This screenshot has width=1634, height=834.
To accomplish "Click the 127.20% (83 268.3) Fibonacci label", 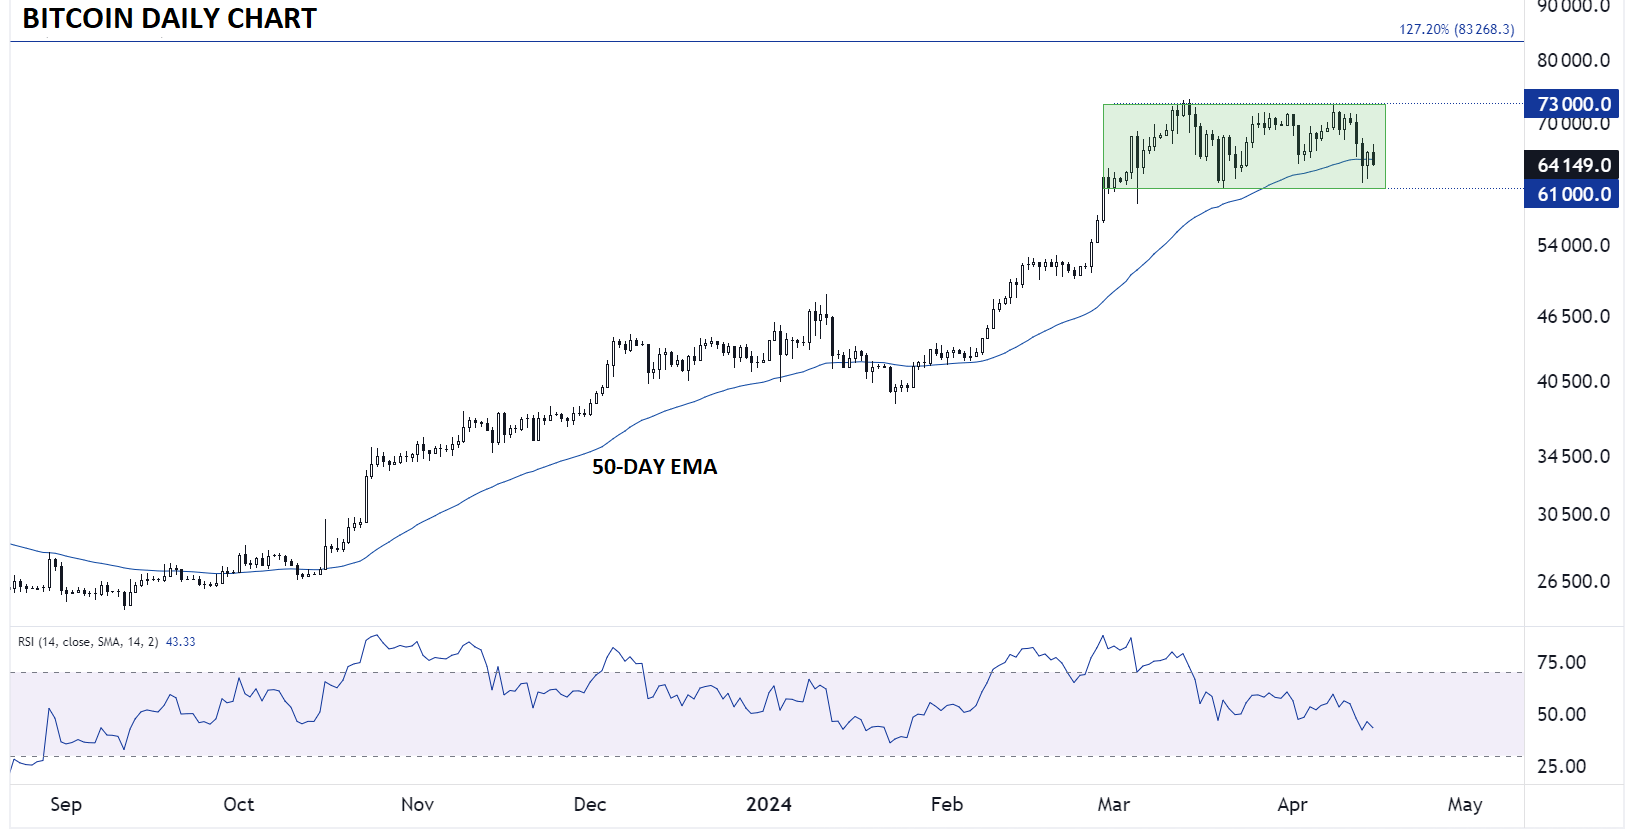I will tap(1456, 29).
